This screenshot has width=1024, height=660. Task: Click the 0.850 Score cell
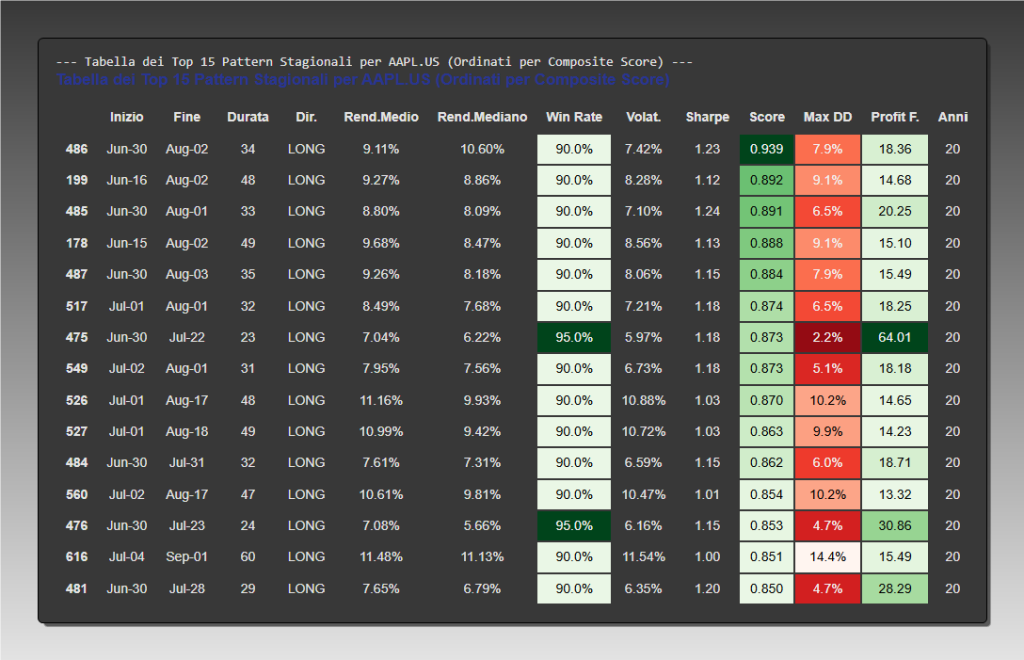tap(767, 588)
